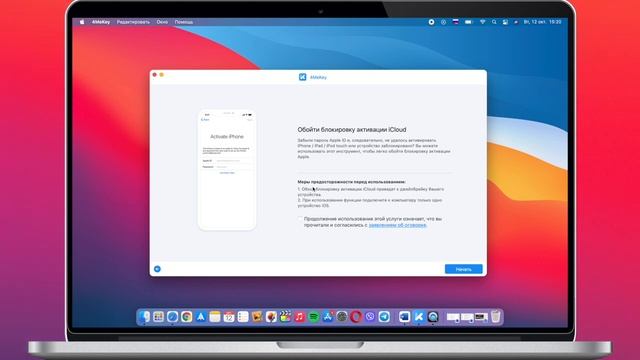Click the 4MeKey logo in the title bar
Image resolution: width=640 pixels, height=360 pixels.
[x=302, y=77]
